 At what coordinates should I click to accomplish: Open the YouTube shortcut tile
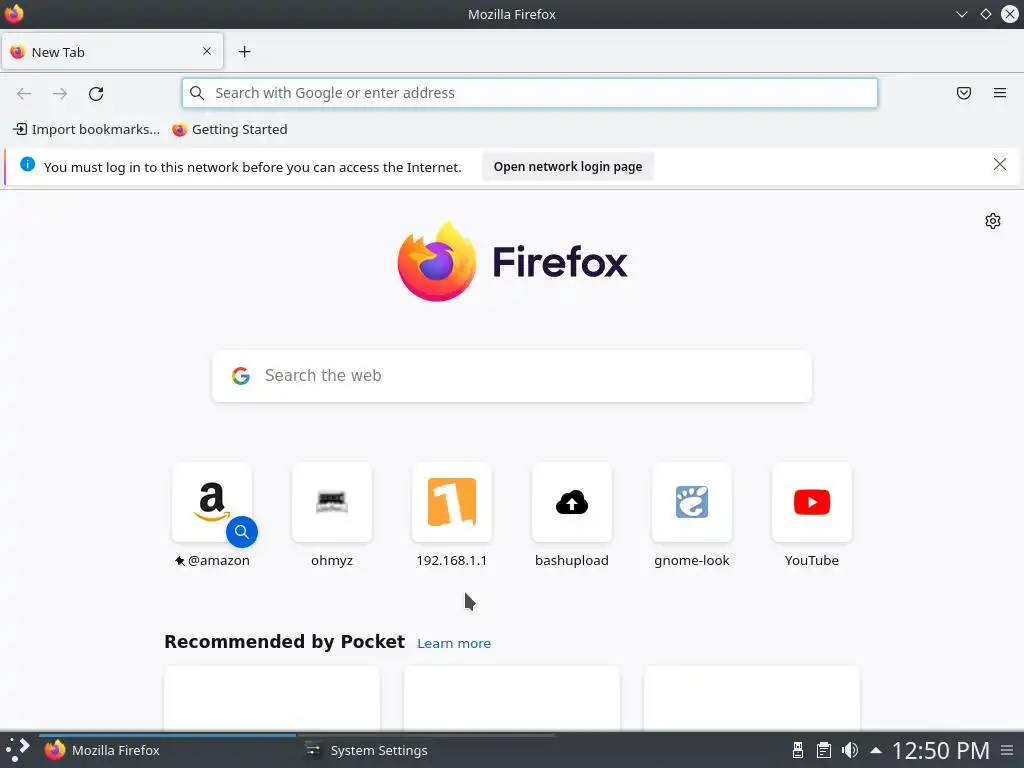point(812,502)
